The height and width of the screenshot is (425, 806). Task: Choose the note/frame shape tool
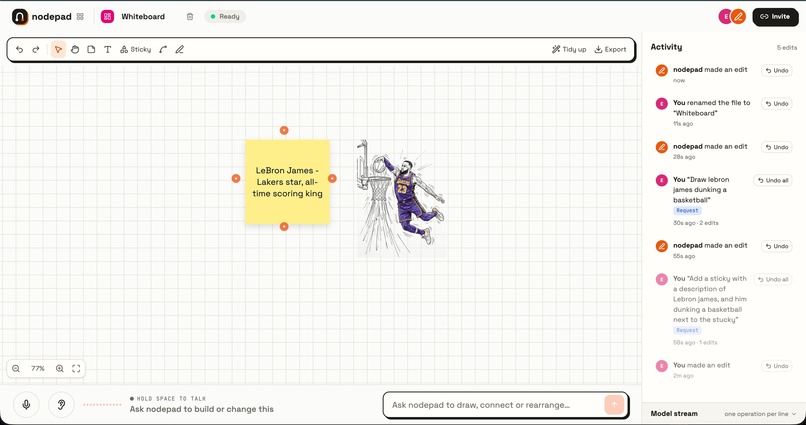coord(91,49)
